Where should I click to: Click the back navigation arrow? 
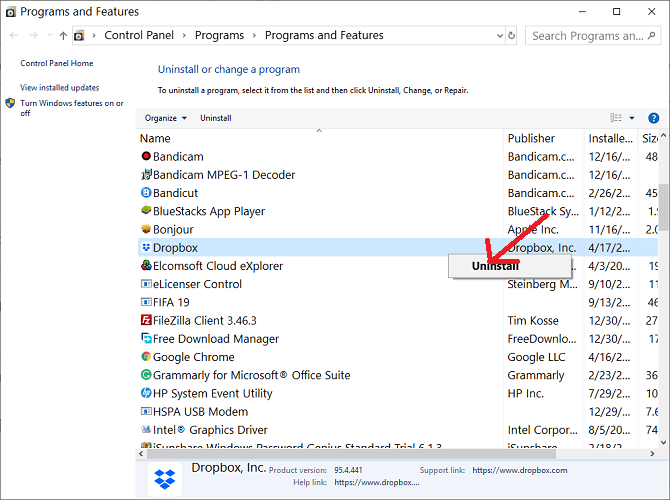(x=14, y=35)
